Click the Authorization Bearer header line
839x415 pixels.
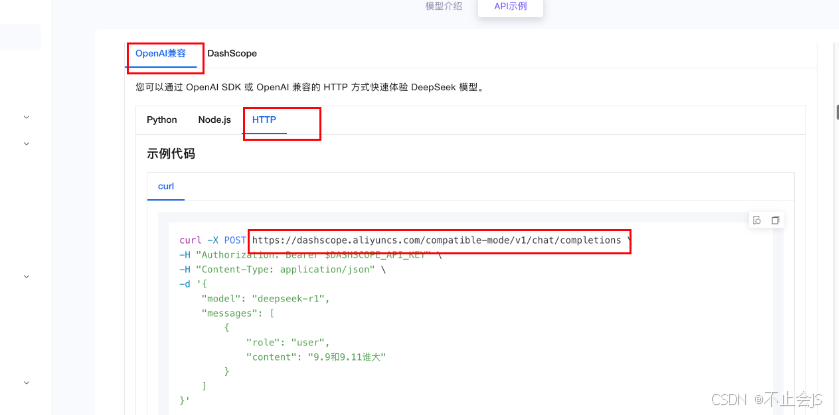click(x=311, y=255)
